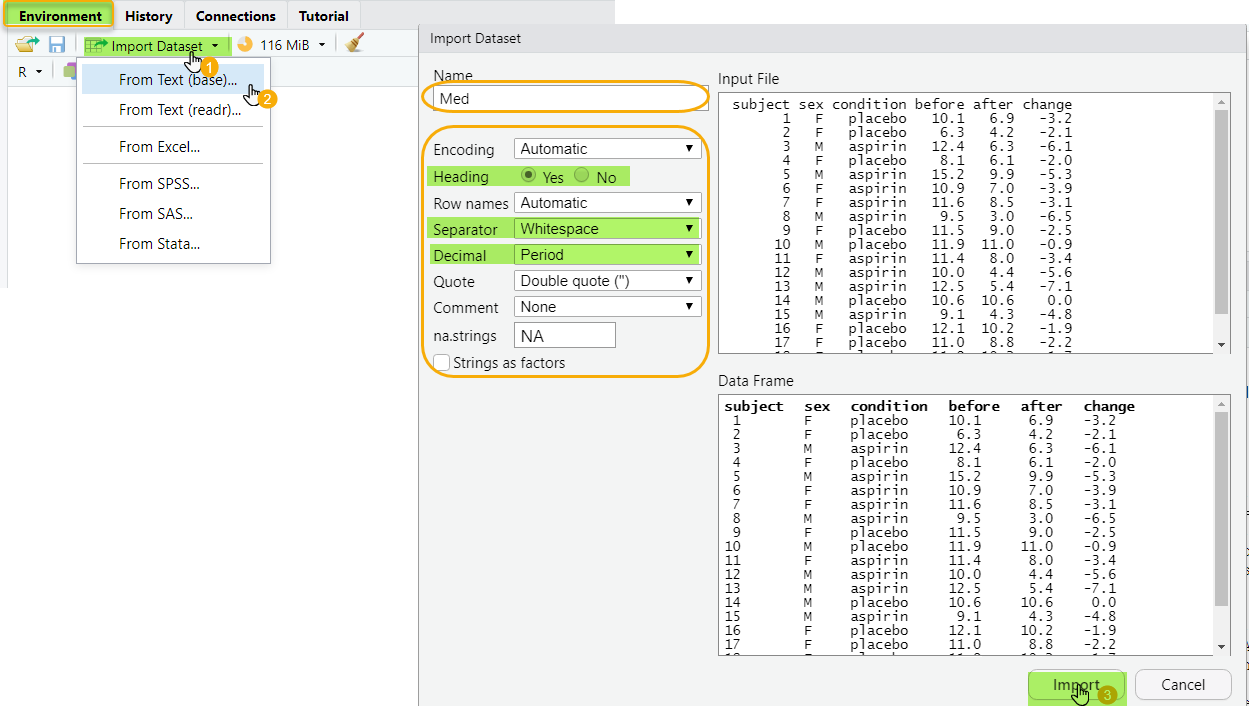The image size is (1249, 706).
Task: Click the save workspace floppy disk icon
Action: coord(57,45)
